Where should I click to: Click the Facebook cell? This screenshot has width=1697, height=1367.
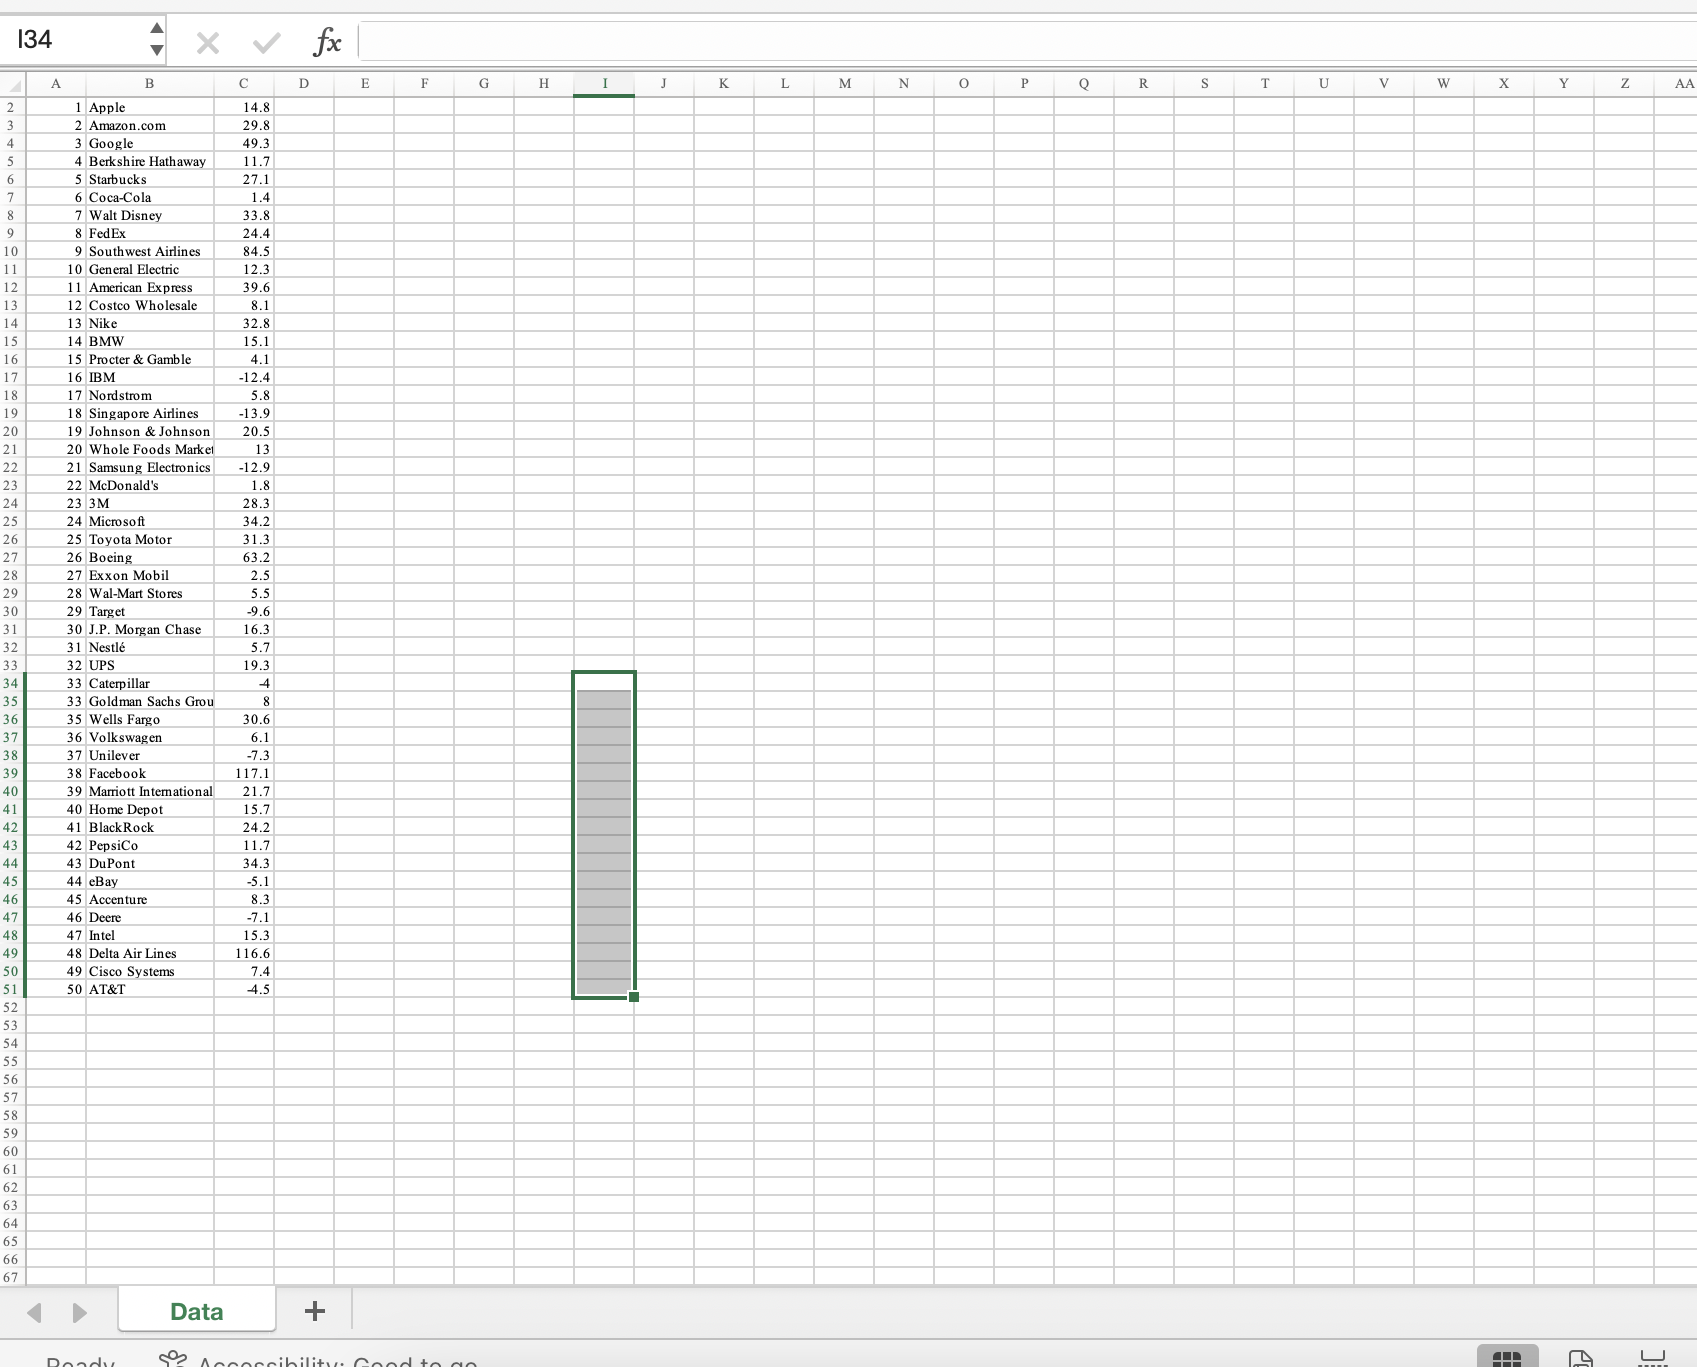tap(150, 773)
